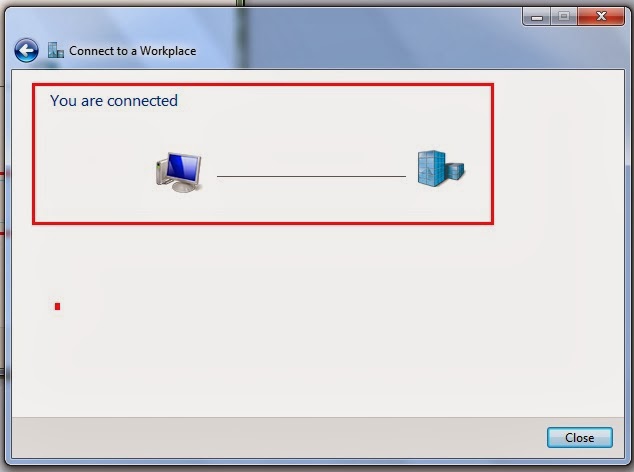The height and width of the screenshot is (472, 634).
Task: Click the small red square marker
Action: coord(57,307)
